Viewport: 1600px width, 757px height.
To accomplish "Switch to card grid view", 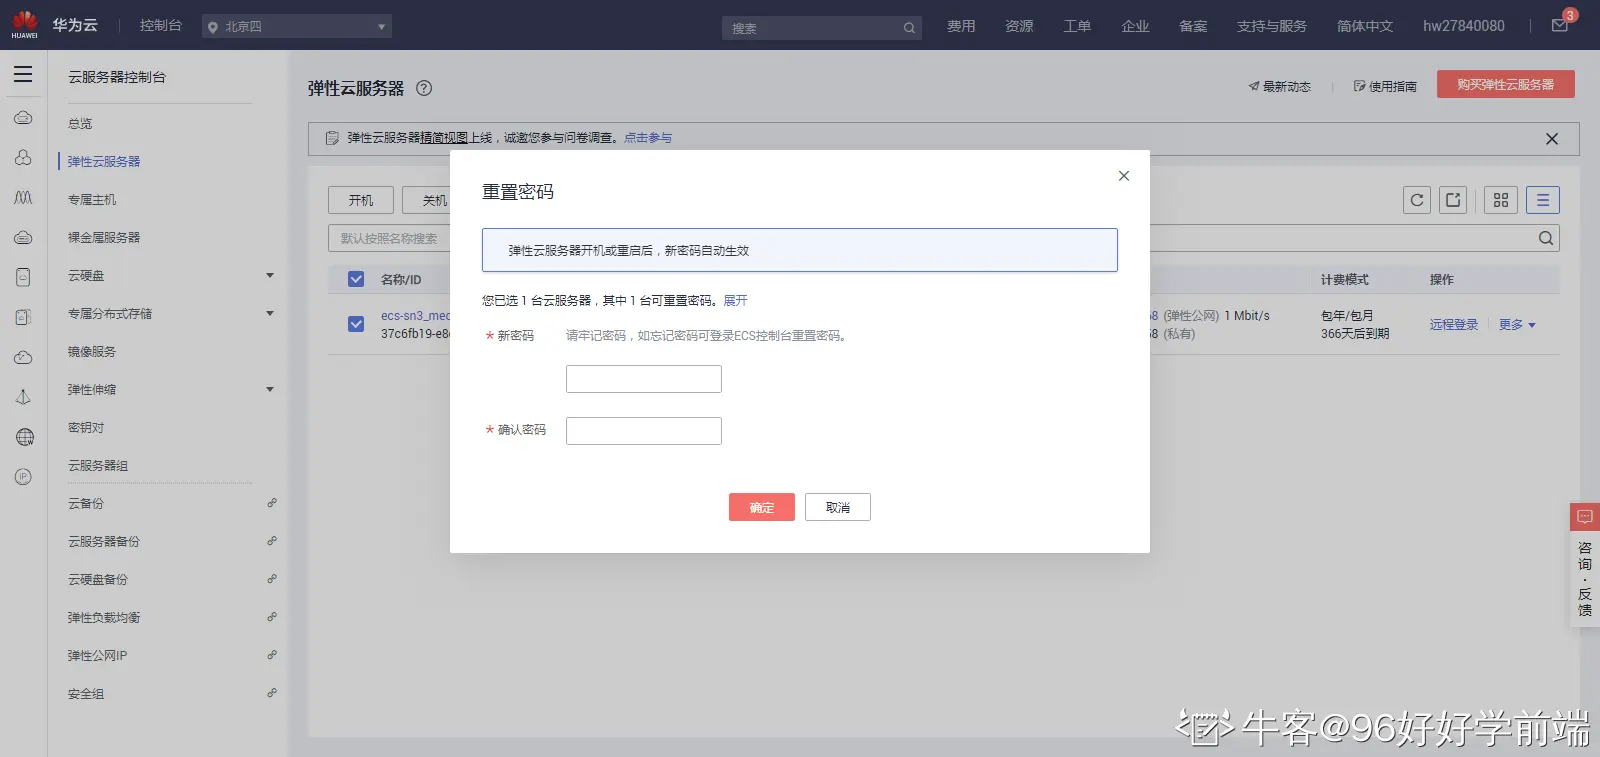I will point(1501,200).
